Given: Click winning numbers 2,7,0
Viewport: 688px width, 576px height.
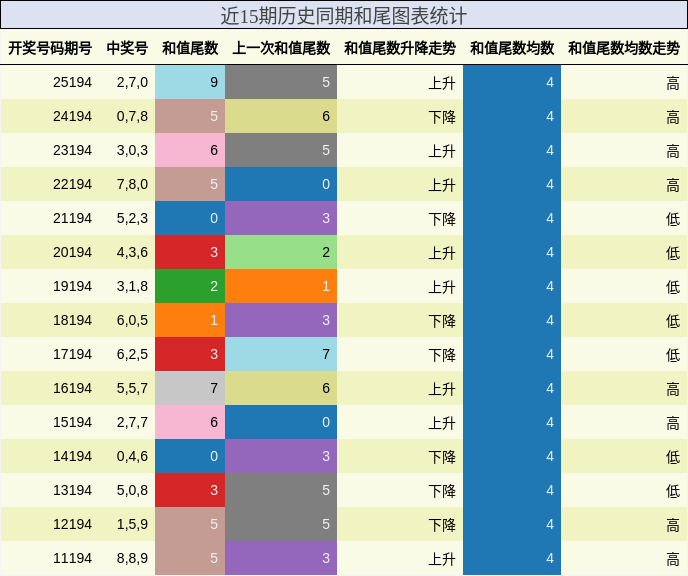Looking at the screenshot, I should tap(132, 82).
